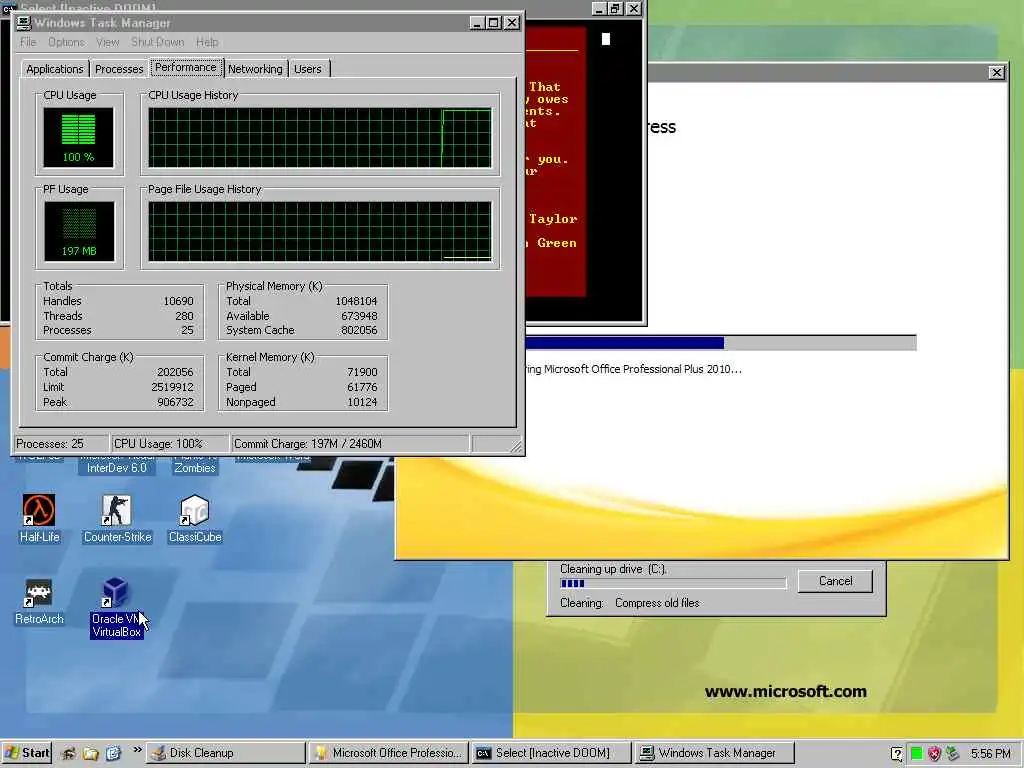Click the www.microsoft.com text
The height and width of the screenshot is (768, 1024).
click(x=786, y=691)
